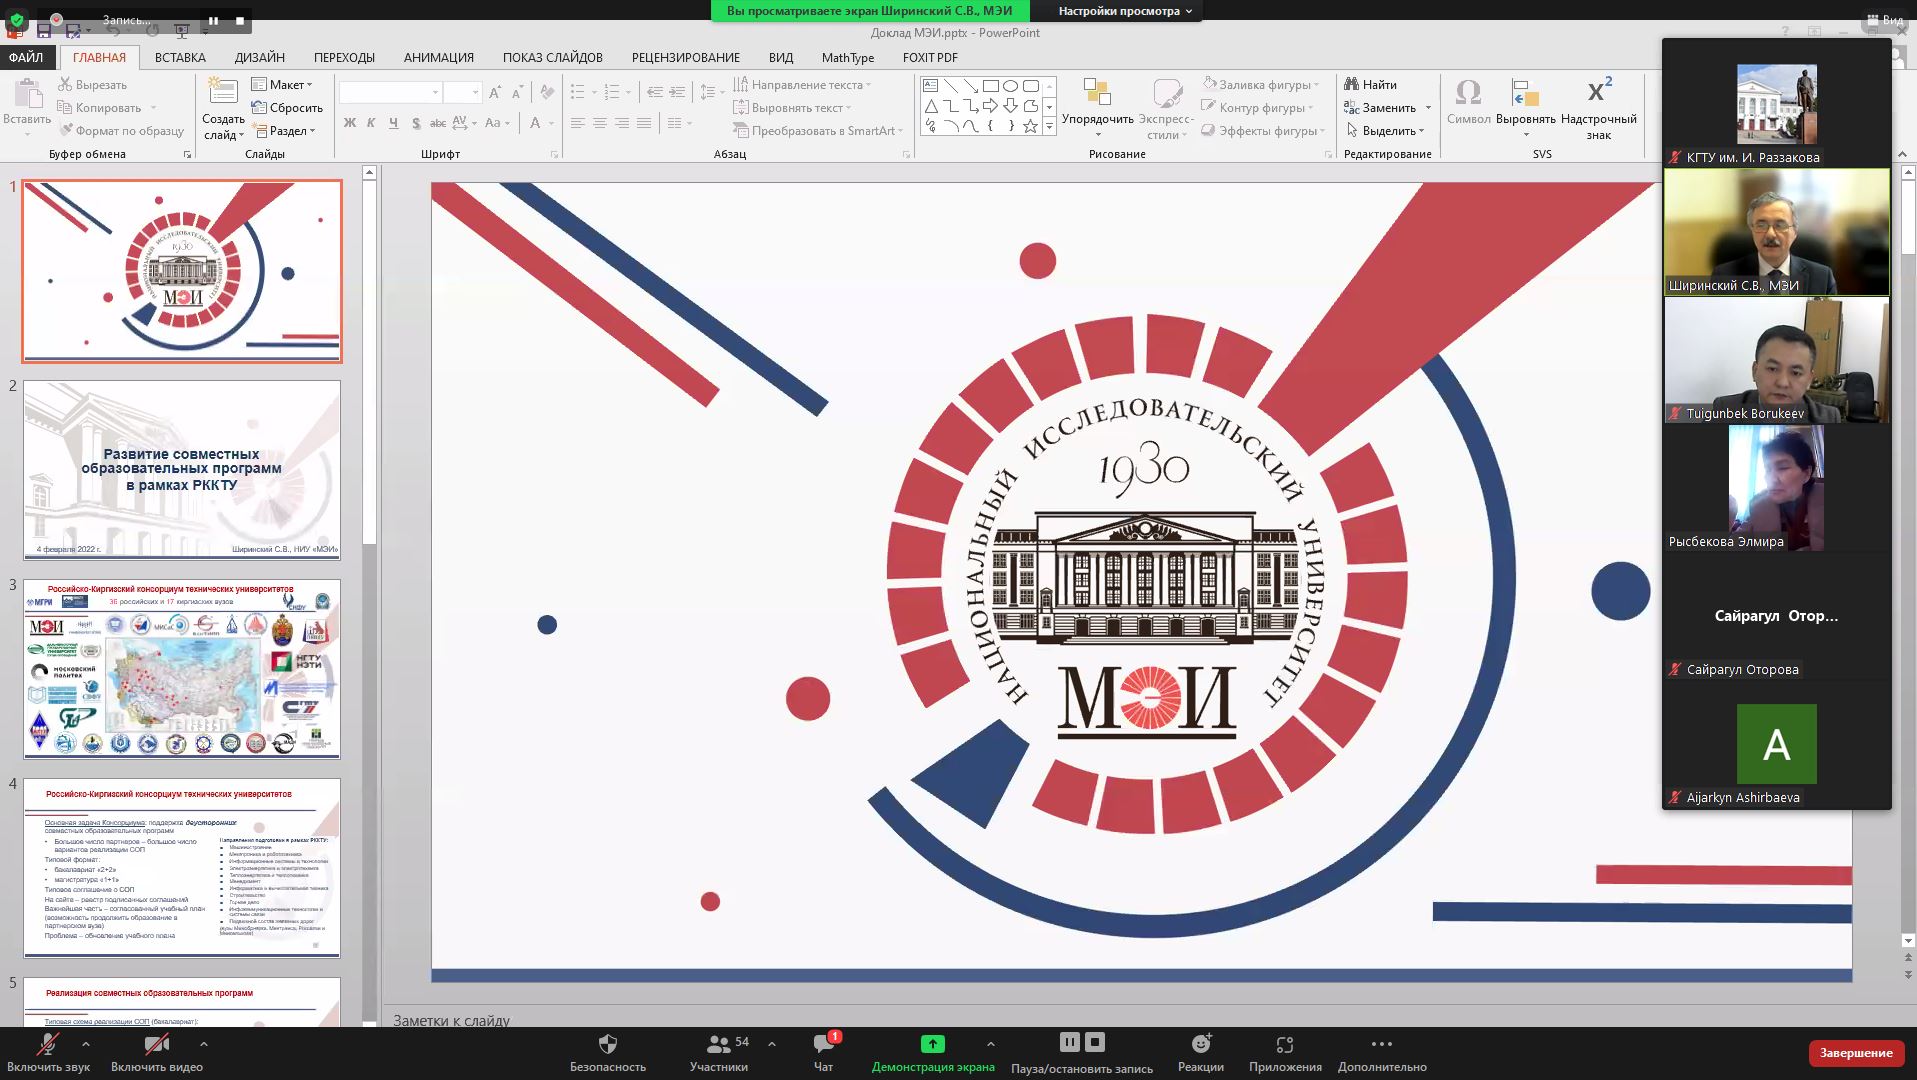Open the font size combo box
The image size is (1917, 1080).
(x=463, y=92)
